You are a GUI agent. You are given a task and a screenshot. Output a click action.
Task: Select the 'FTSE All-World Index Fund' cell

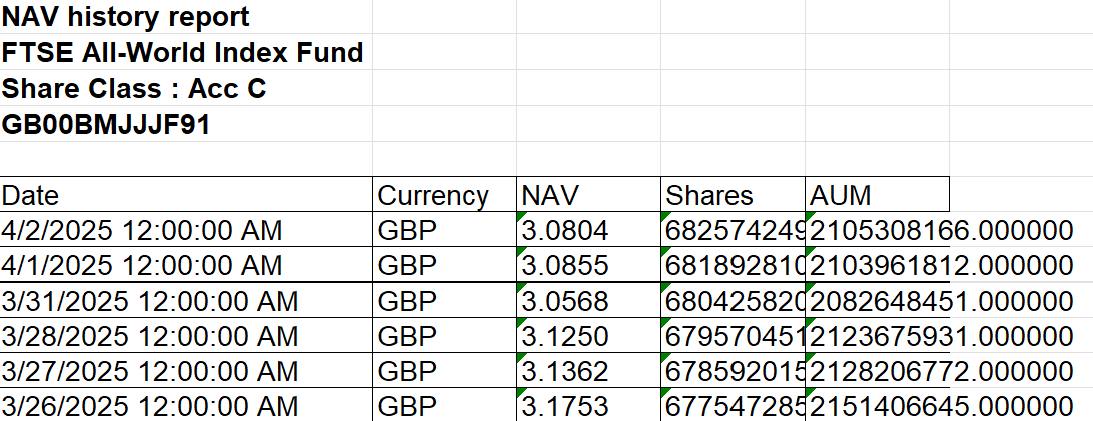[186, 52]
